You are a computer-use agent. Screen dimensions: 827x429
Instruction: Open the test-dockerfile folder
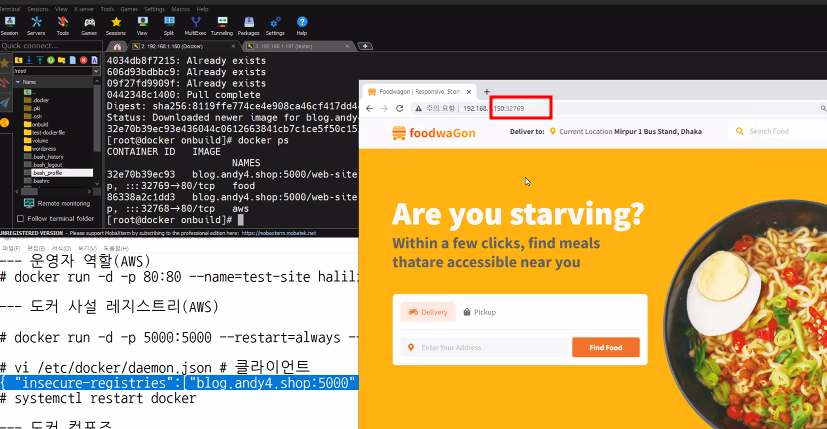(44, 132)
